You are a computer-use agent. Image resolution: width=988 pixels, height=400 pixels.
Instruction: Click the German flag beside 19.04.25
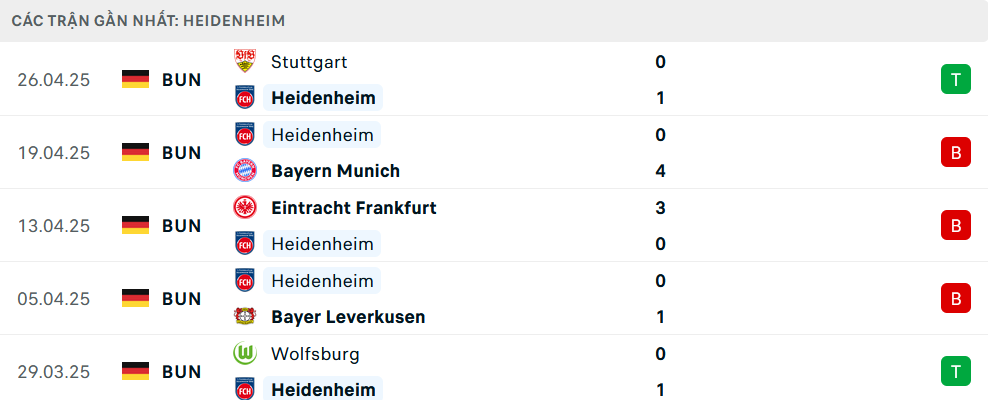[135, 152]
